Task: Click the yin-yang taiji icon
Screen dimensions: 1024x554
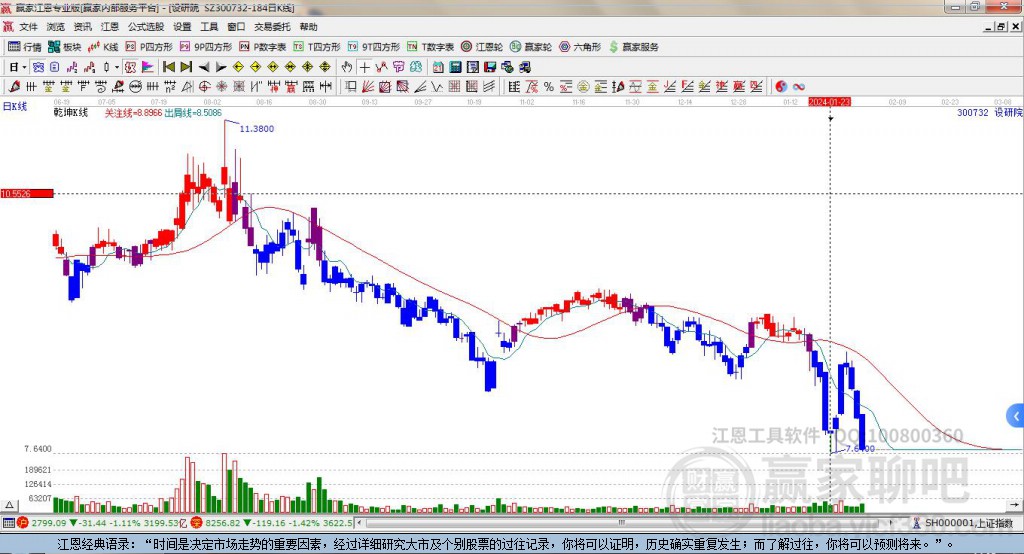Action: click(x=781, y=86)
